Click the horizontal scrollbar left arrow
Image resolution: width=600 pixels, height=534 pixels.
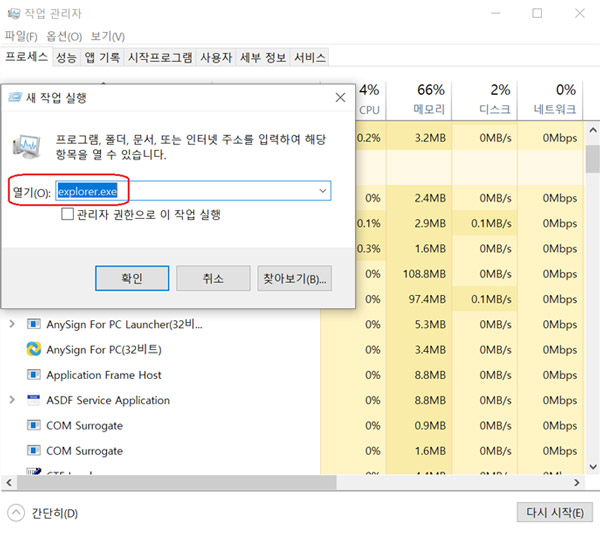pos(9,482)
